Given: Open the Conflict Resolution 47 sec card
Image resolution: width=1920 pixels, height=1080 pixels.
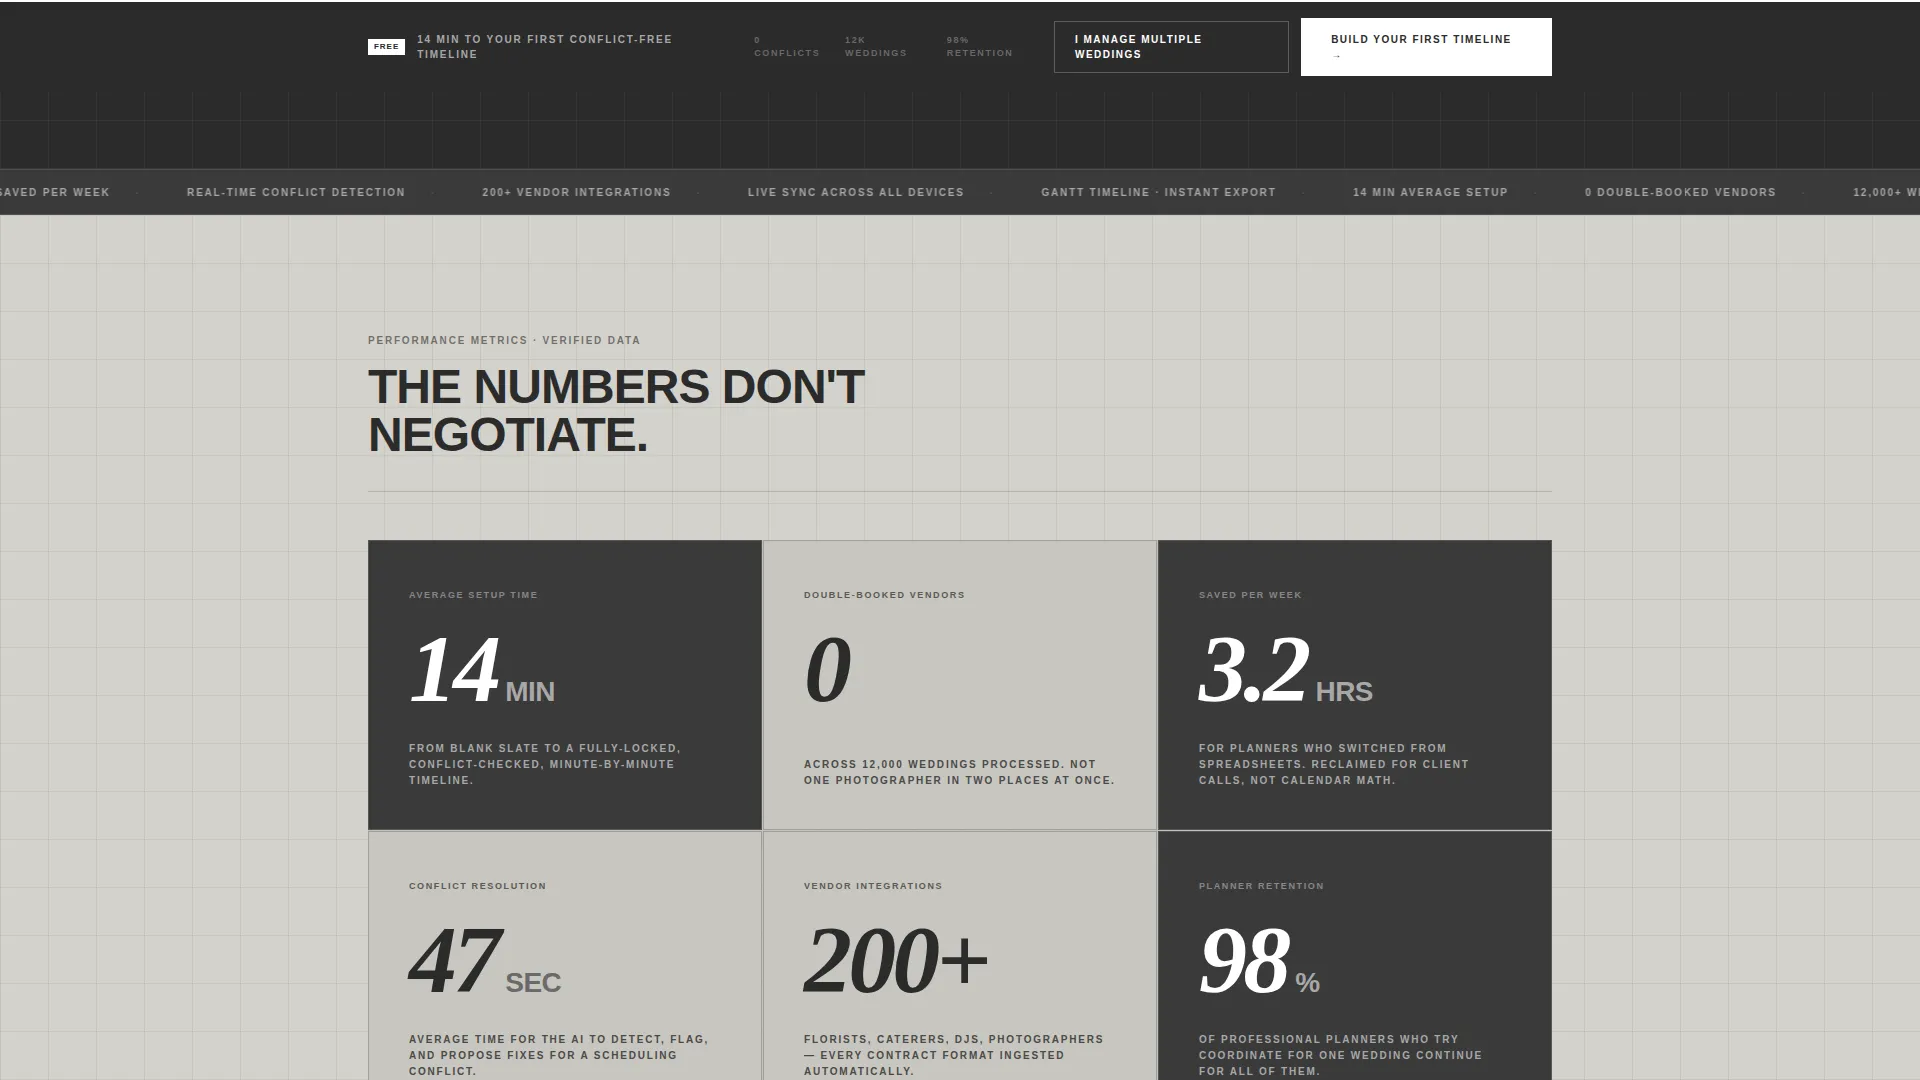Looking at the screenshot, I should [565, 956].
